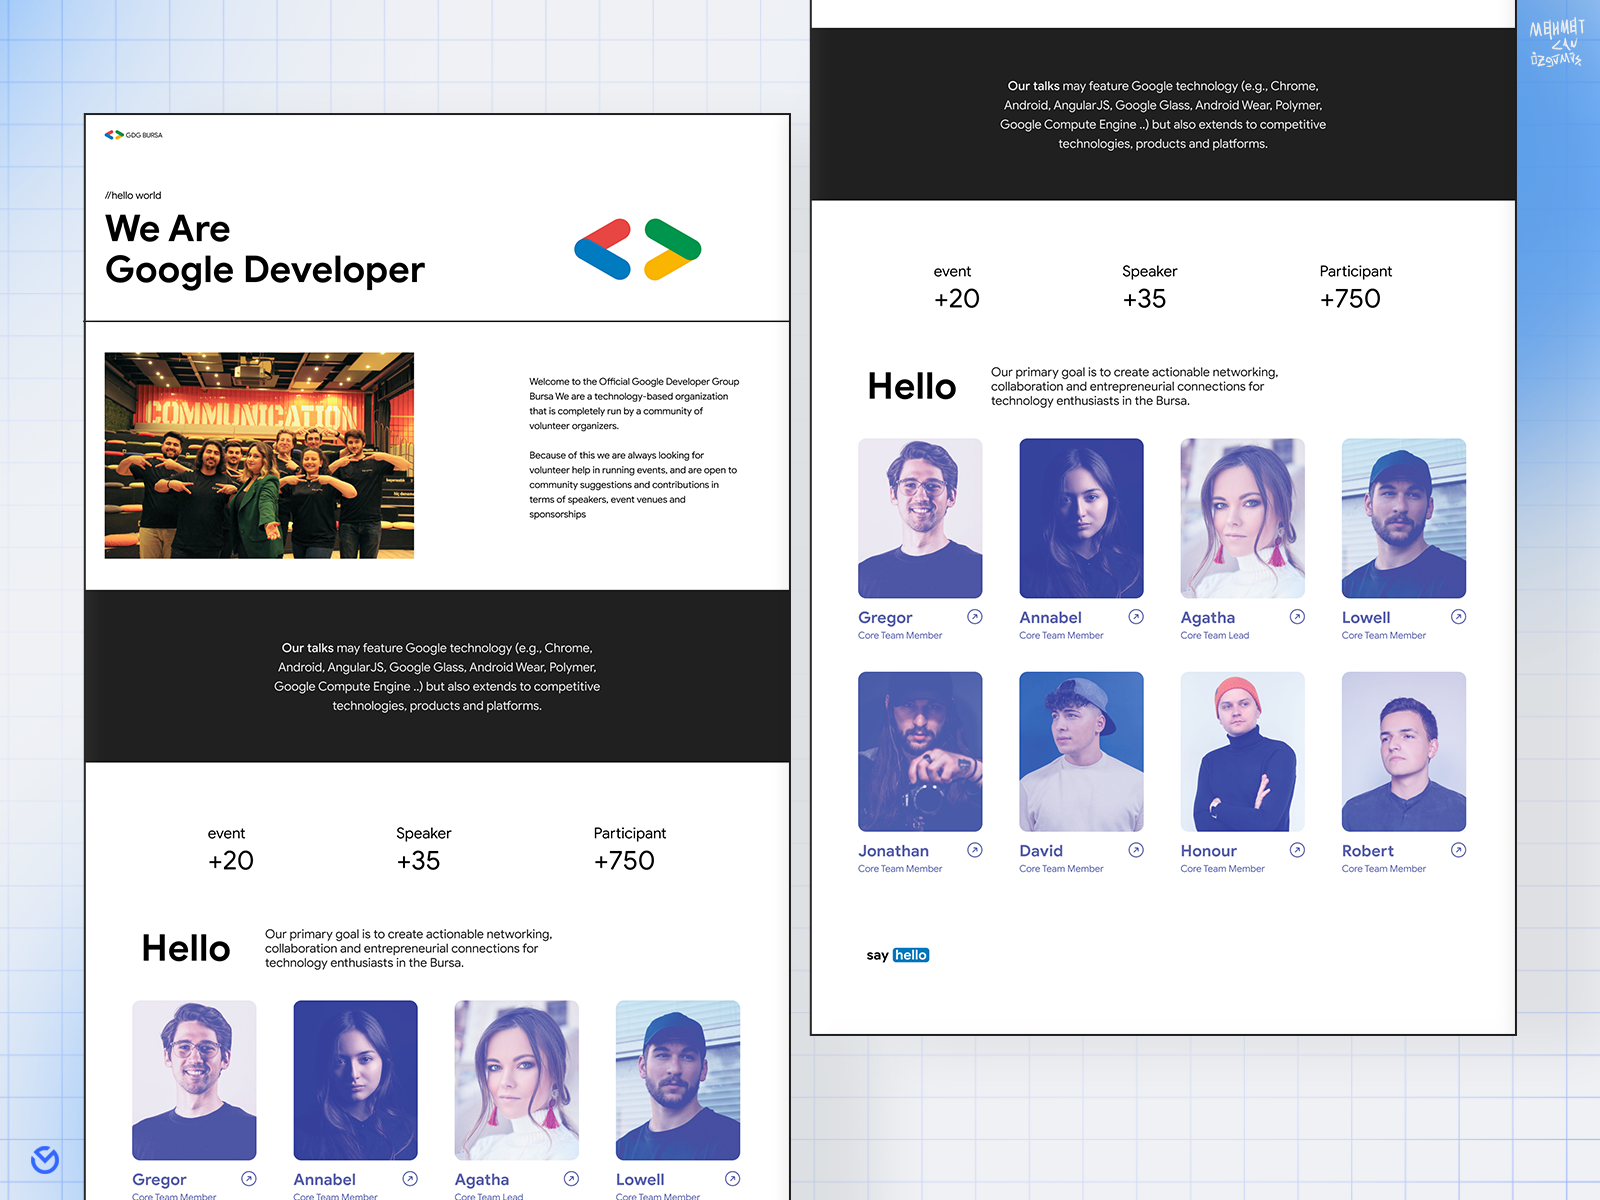Select the name Robert
Screen dimensions: 1600x1200
click(1367, 851)
